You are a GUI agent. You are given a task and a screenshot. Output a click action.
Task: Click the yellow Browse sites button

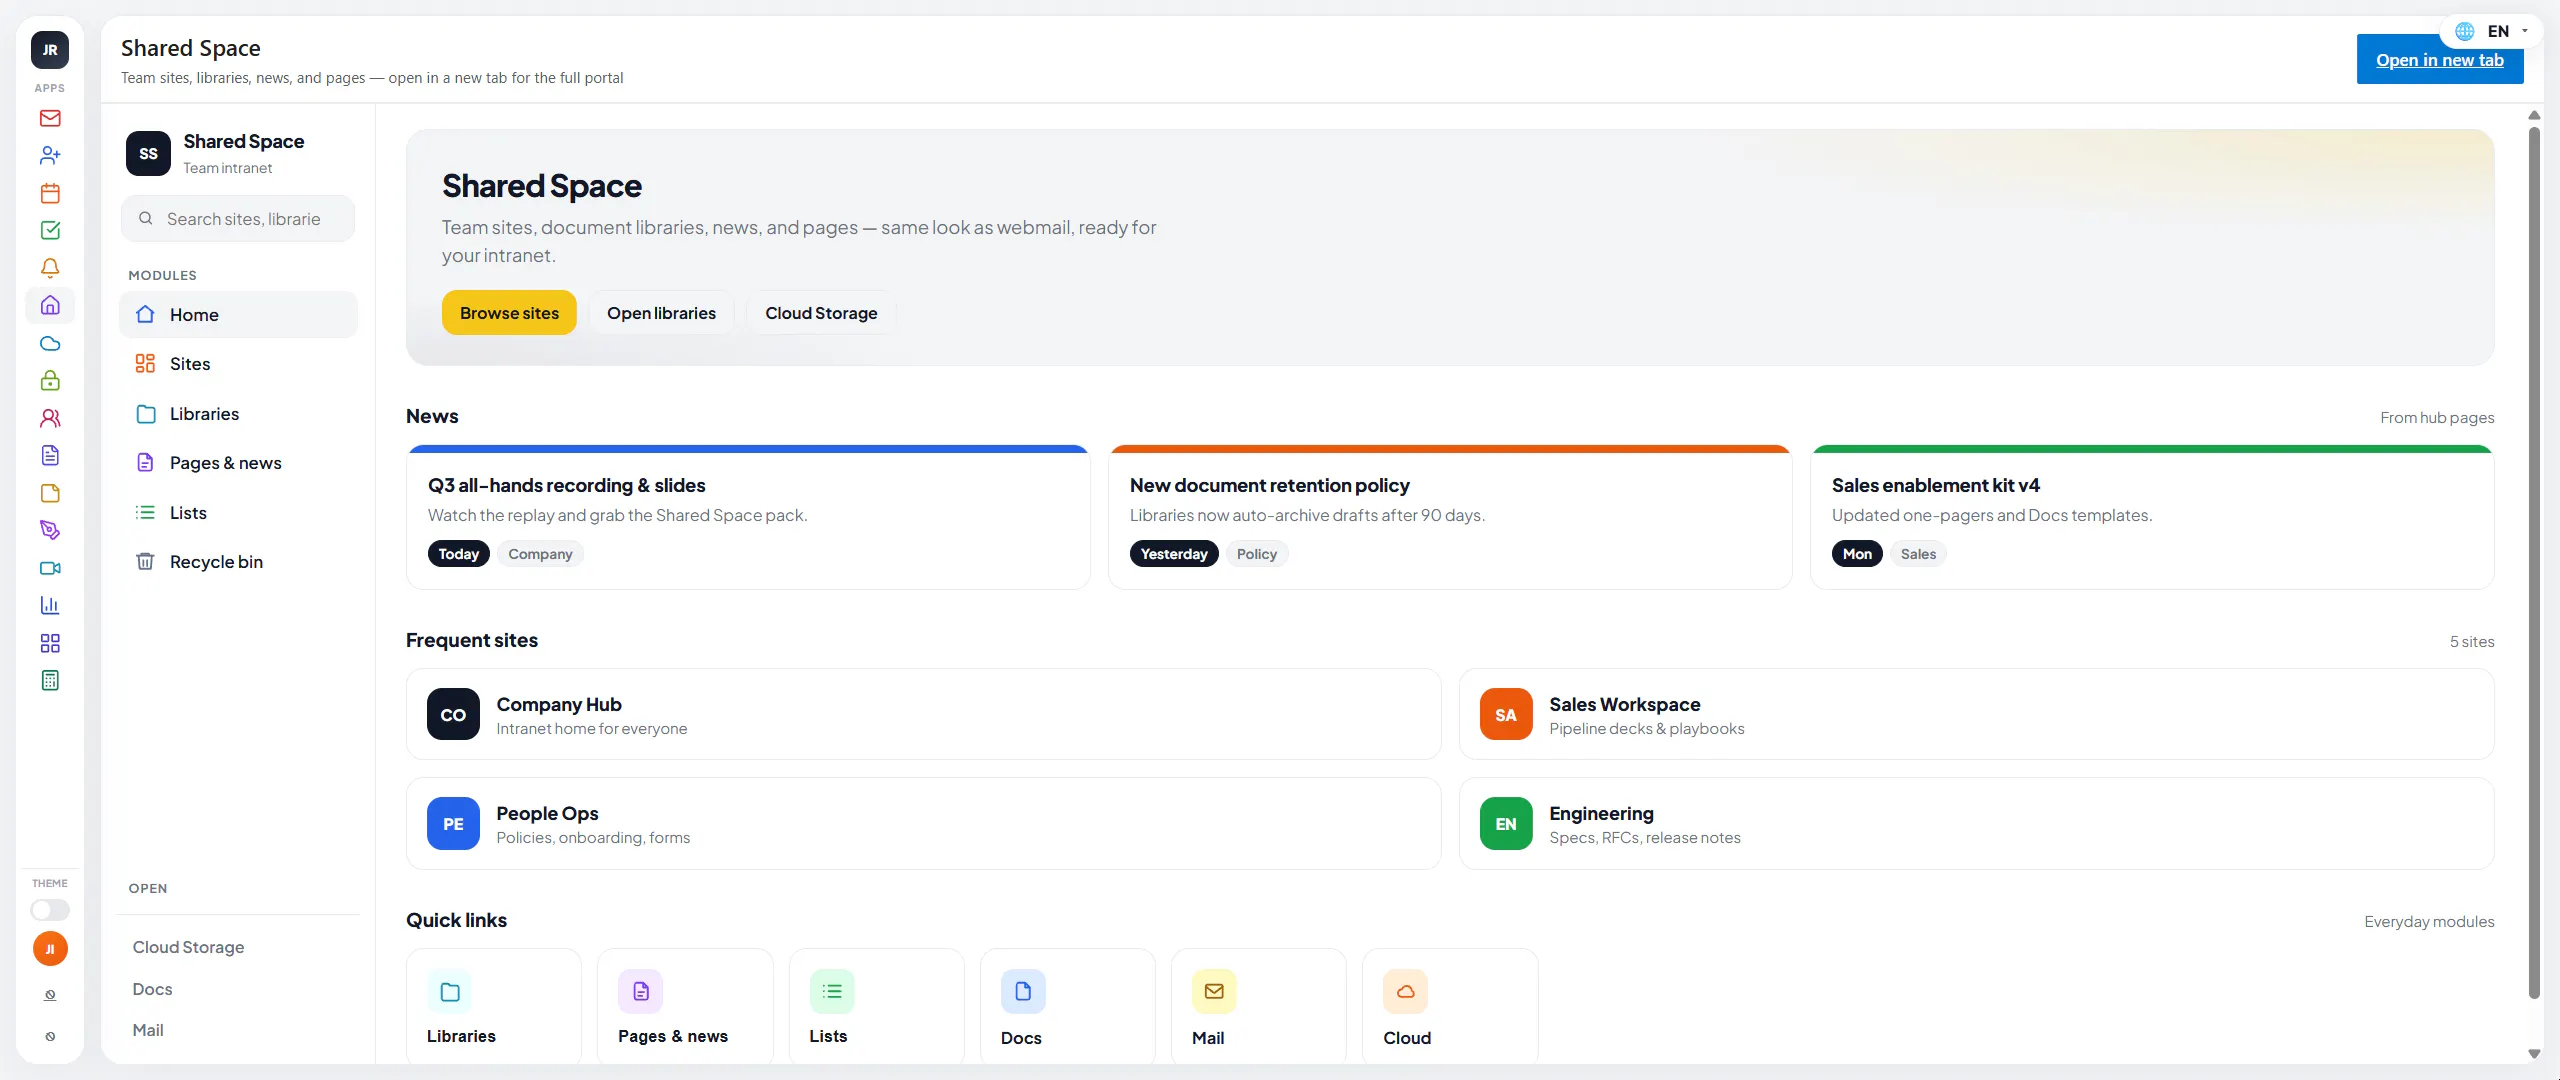click(509, 313)
